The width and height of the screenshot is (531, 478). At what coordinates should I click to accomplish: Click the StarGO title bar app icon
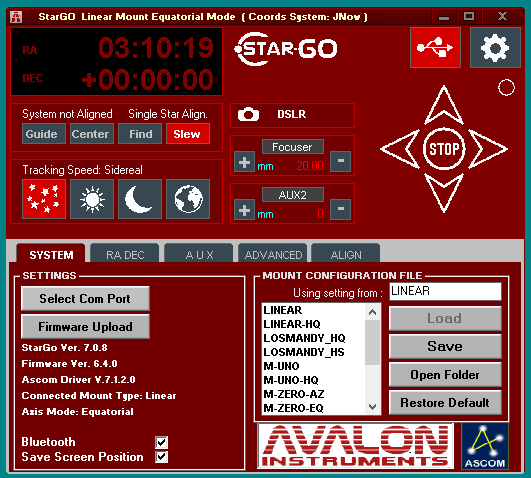pyautogui.click(x=16, y=17)
